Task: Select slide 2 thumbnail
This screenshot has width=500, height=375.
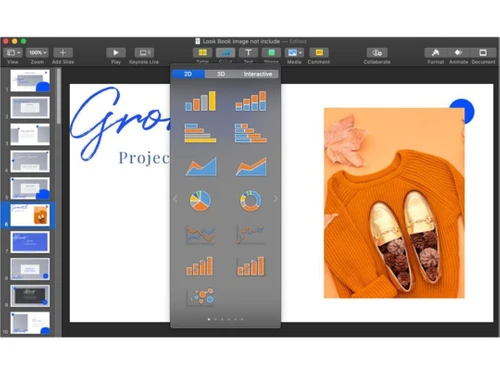Action: pyautogui.click(x=30, y=108)
